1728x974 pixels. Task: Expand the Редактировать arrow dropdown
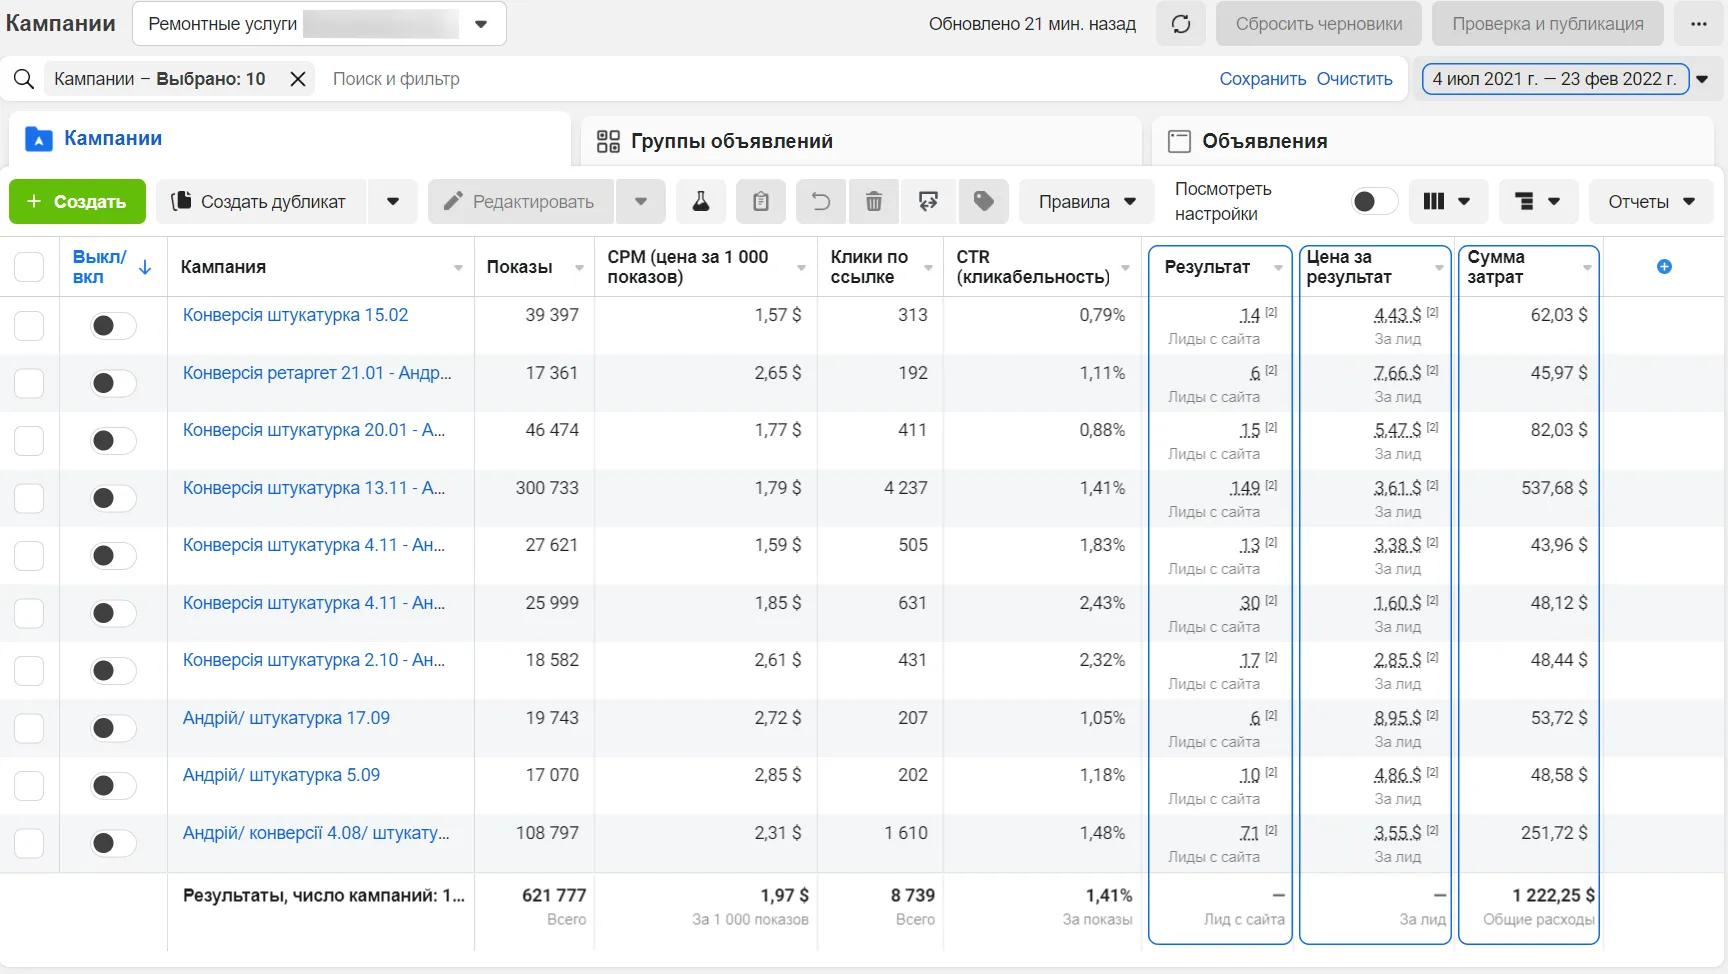click(641, 202)
